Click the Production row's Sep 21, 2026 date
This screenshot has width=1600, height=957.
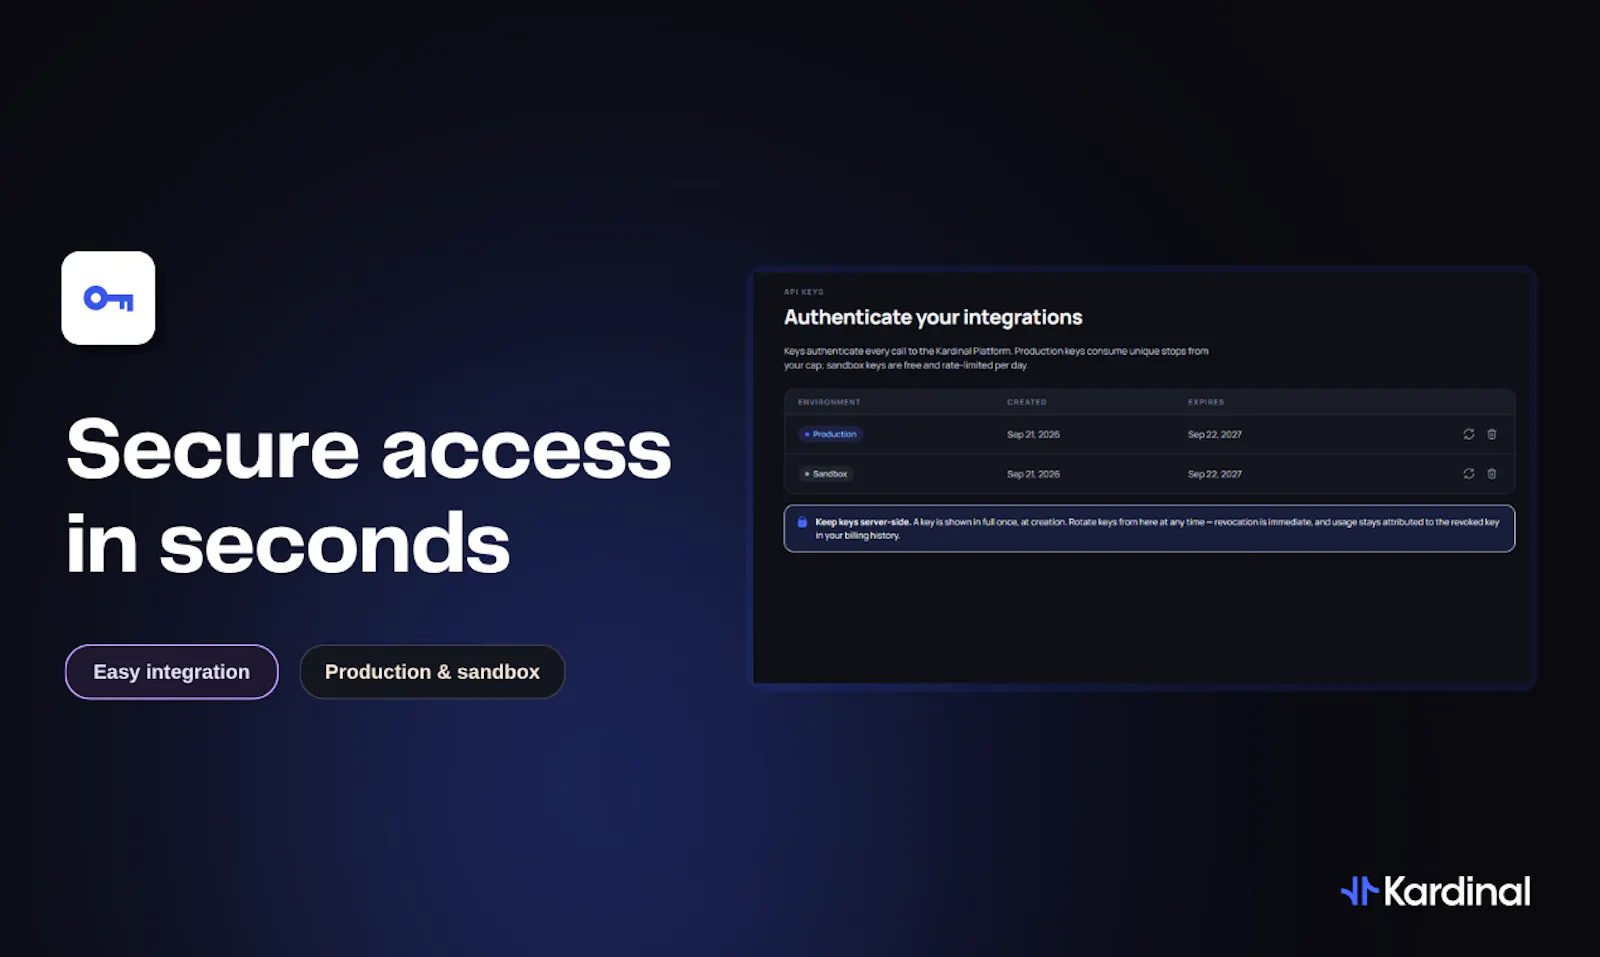[x=1033, y=434]
